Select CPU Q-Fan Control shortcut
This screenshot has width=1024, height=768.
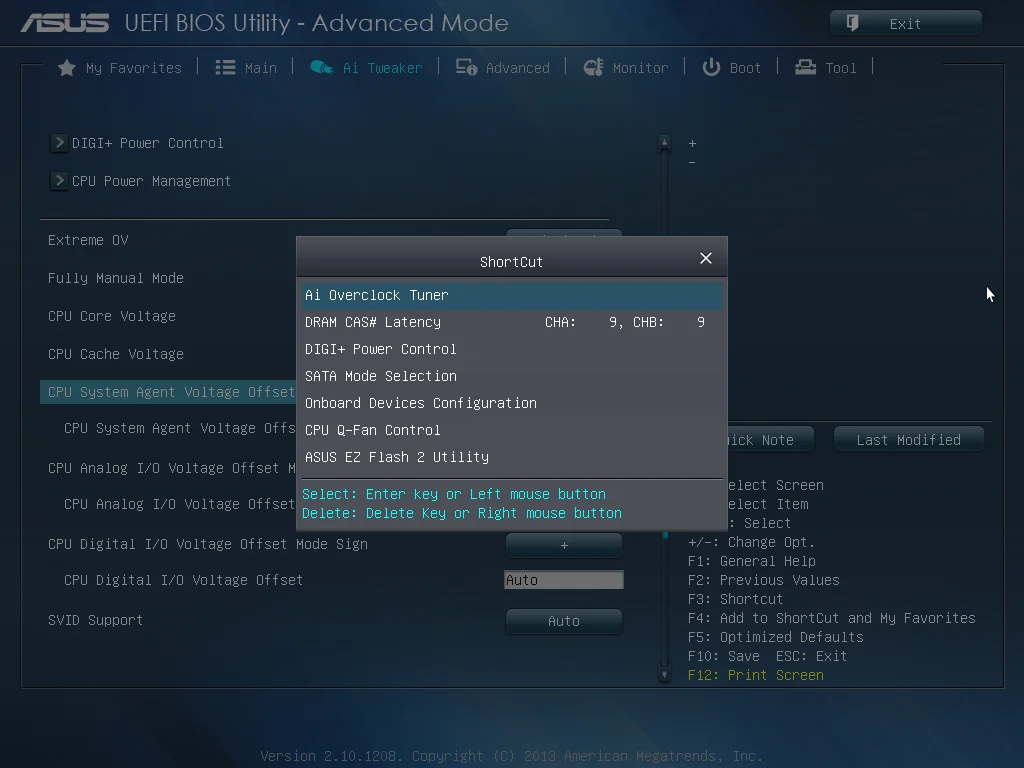coord(512,430)
